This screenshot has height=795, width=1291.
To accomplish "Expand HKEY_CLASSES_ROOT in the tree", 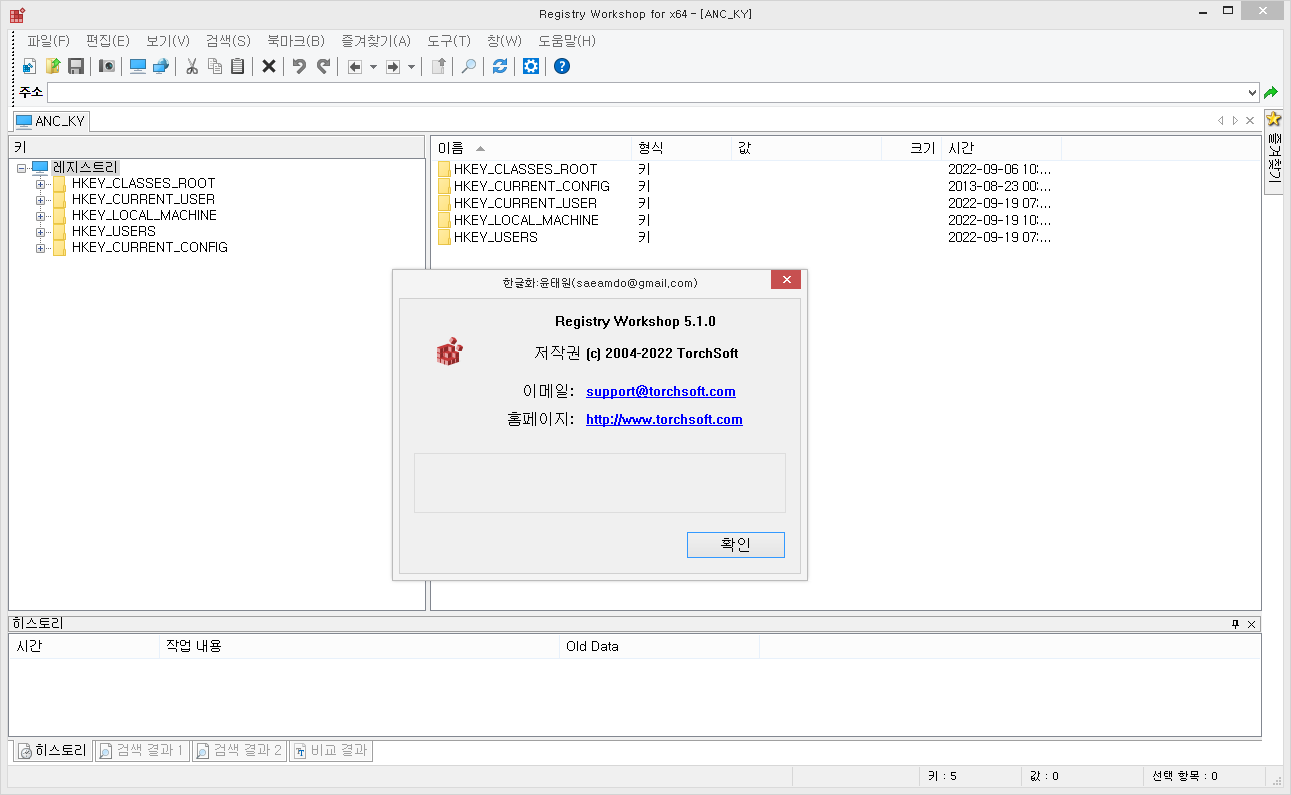I will pos(41,184).
